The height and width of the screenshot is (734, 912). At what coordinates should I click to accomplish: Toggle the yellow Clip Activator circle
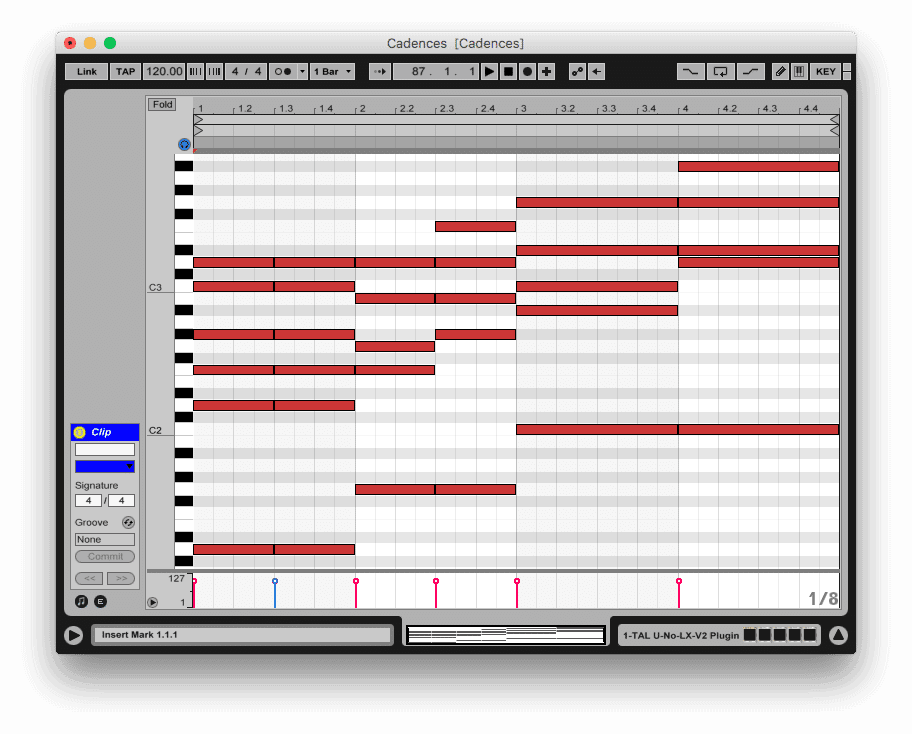click(x=80, y=432)
